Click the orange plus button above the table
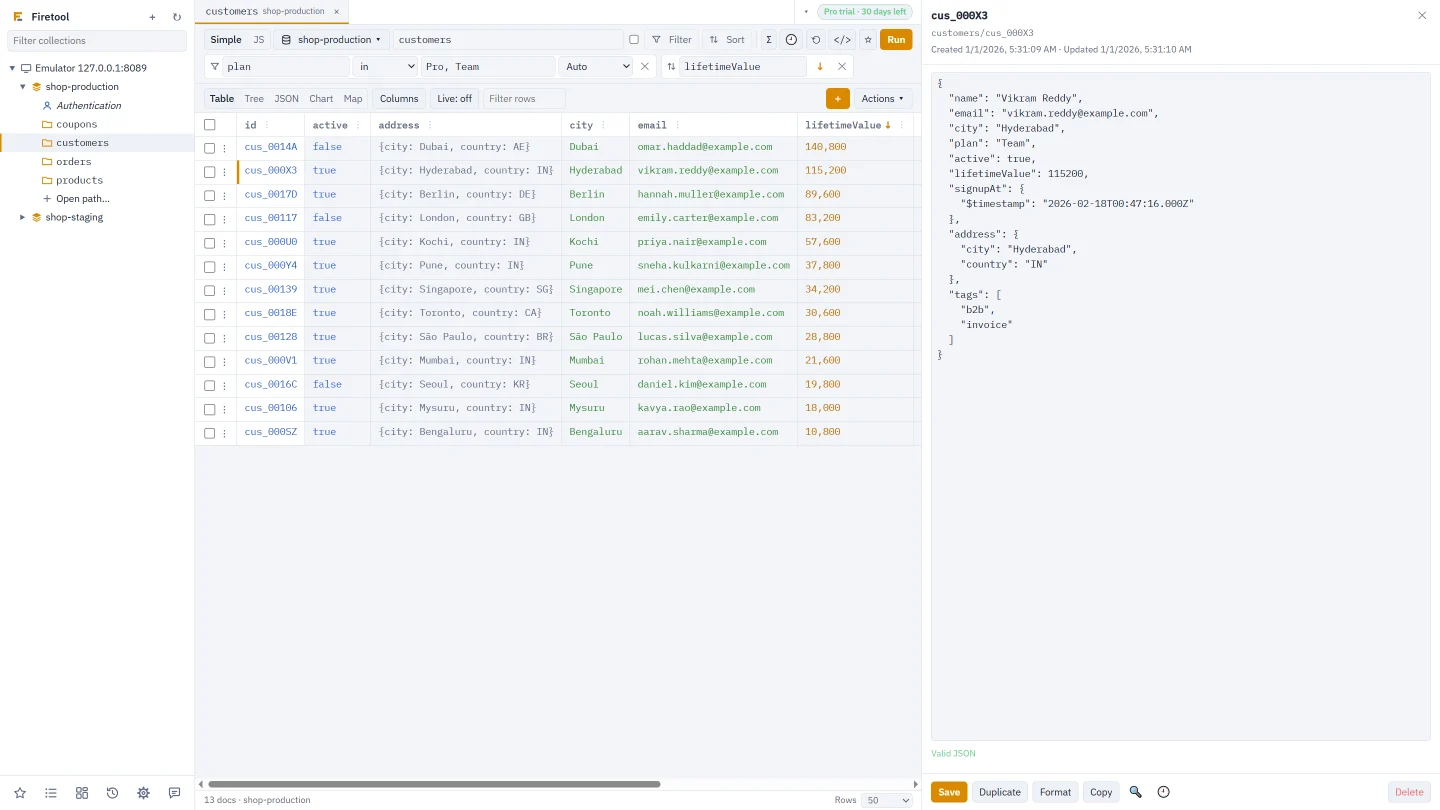This screenshot has width=1440, height=810. pyautogui.click(x=838, y=99)
